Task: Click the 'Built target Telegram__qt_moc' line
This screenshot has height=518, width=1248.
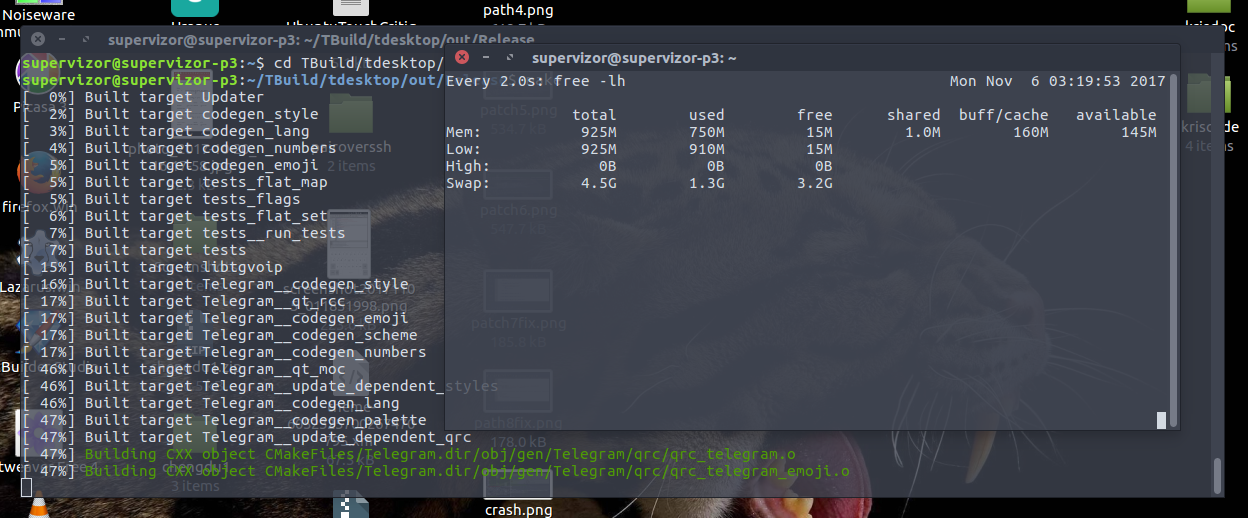Action: coord(184,369)
